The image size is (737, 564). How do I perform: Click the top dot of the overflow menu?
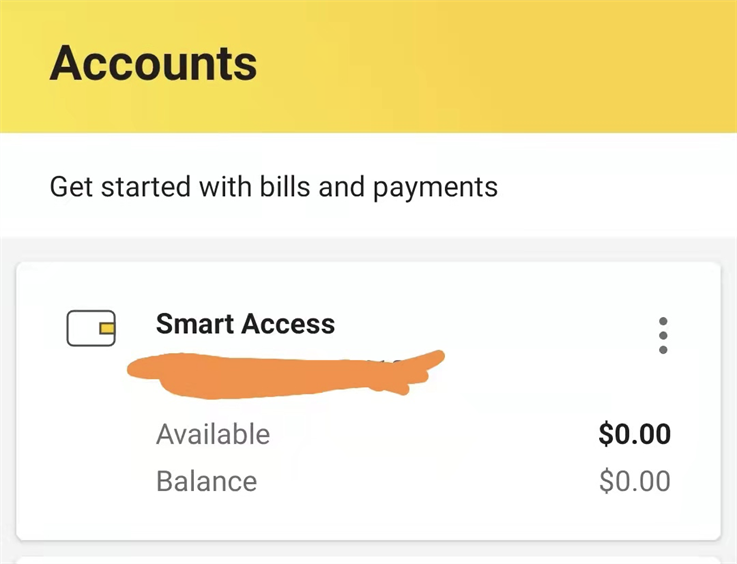coord(663,321)
